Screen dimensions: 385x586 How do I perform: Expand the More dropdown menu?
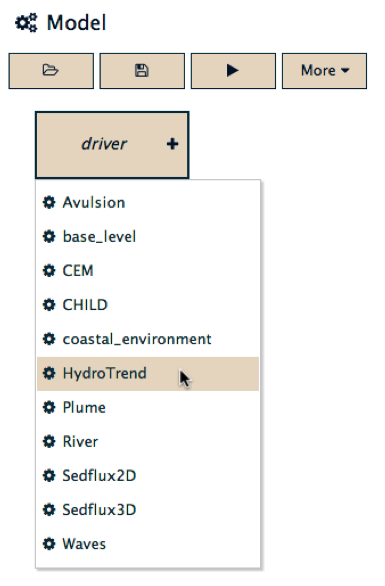(x=324, y=71)
